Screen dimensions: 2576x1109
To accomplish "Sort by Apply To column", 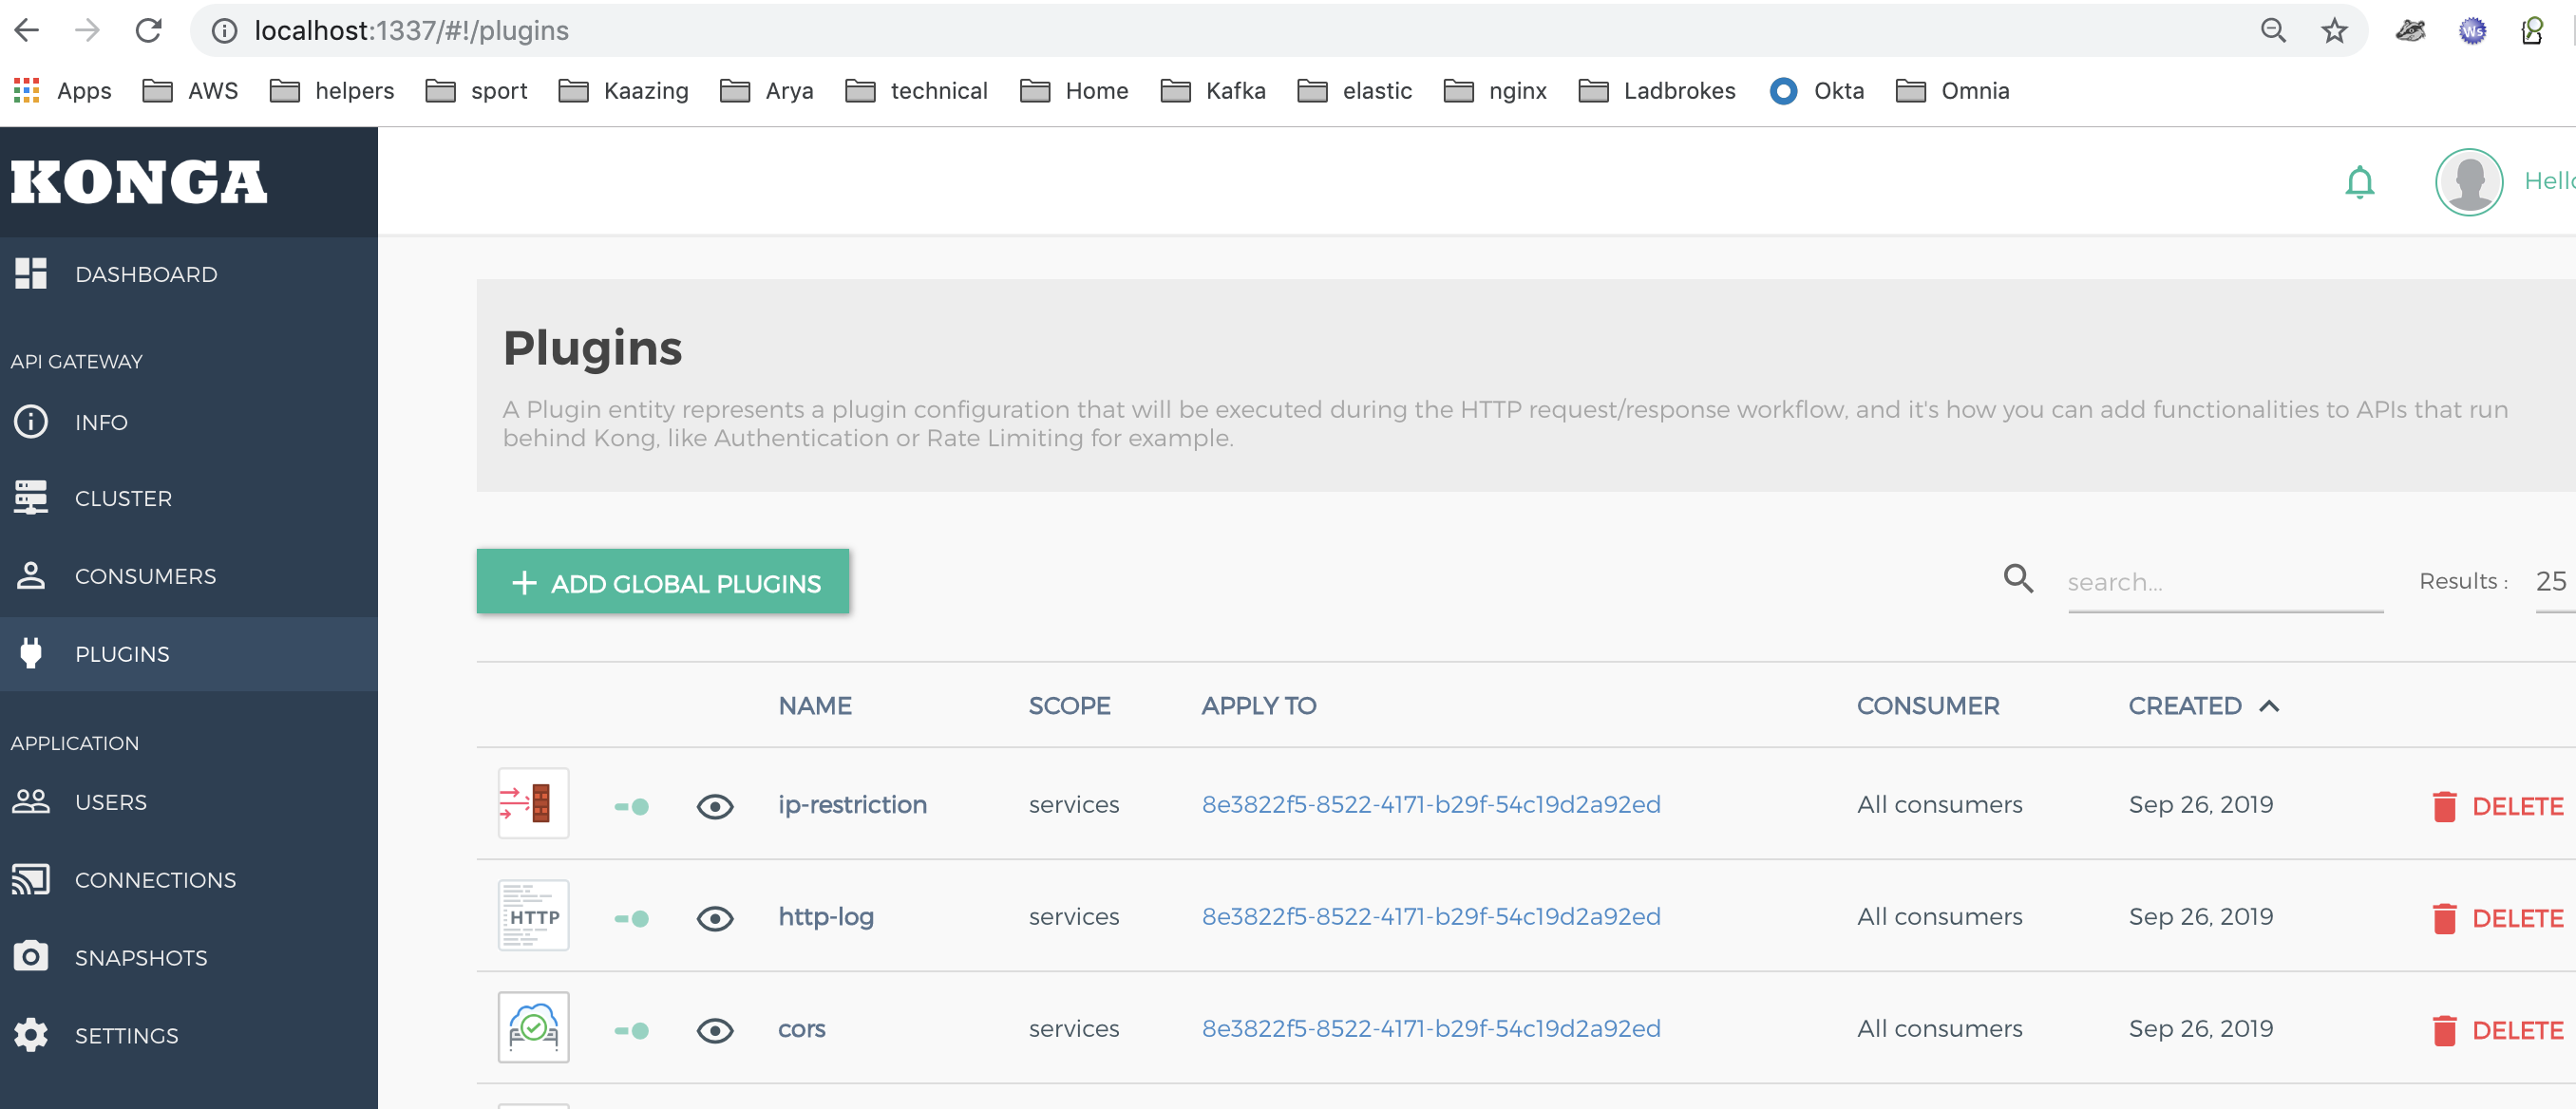I will pos(1258,706).
